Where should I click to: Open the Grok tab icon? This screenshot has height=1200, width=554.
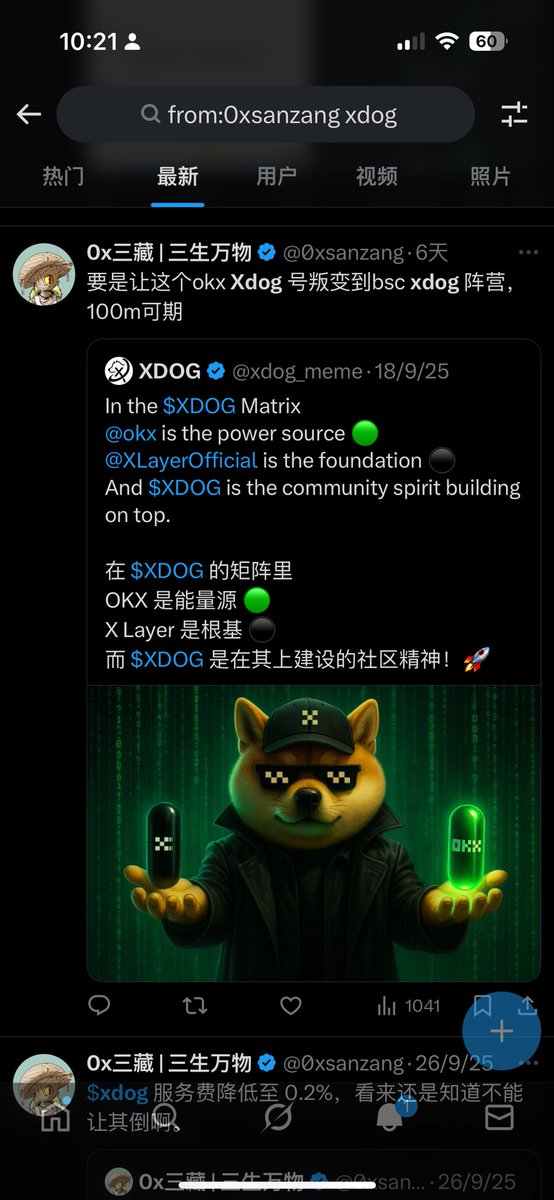[x=277, y=1117]
